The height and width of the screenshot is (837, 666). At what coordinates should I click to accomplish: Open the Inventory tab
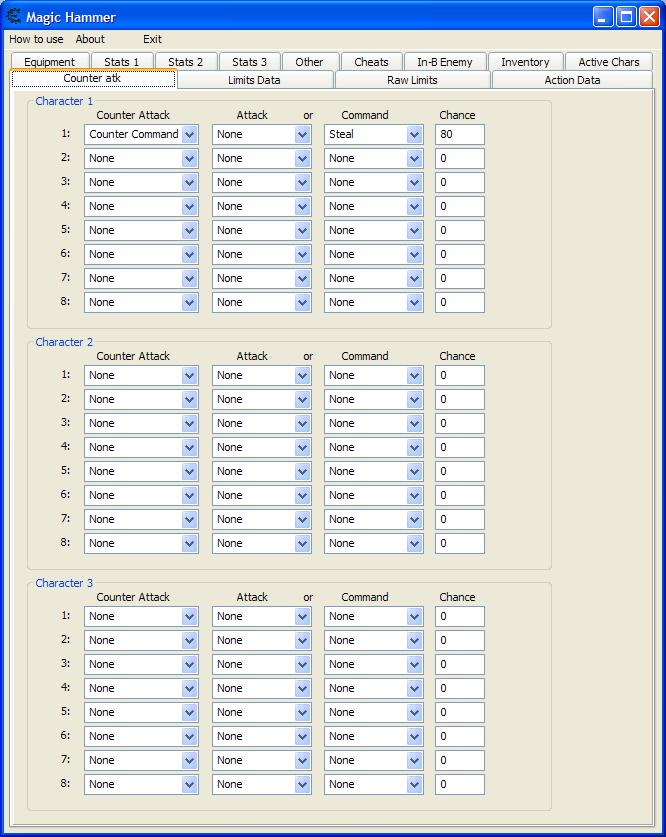pyautogui.click(x=525, y=61)
